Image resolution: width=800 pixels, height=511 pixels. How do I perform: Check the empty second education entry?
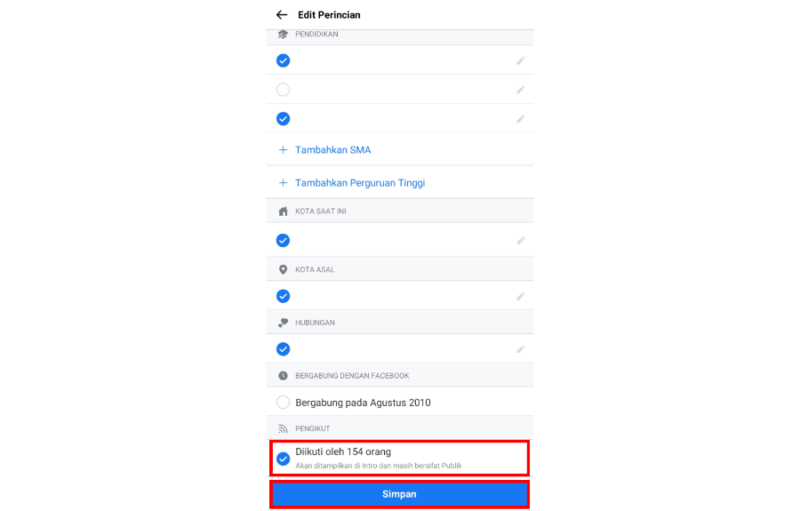[x=283, y=90]
